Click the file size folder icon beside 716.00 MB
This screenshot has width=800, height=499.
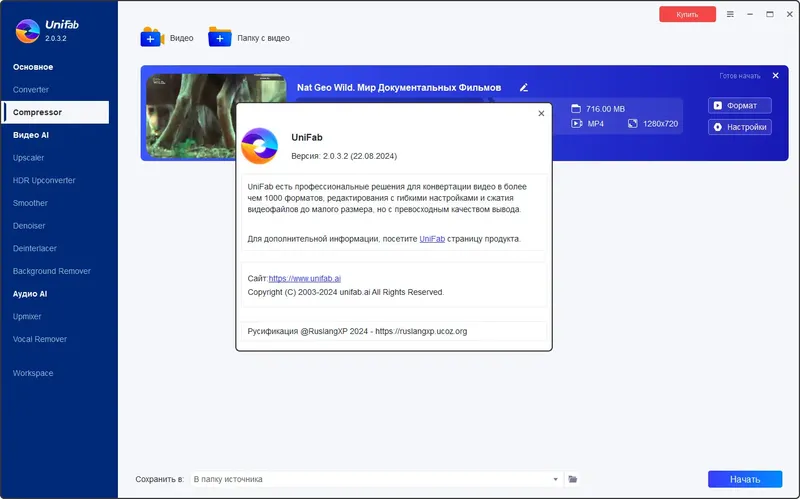pos(576,109)
